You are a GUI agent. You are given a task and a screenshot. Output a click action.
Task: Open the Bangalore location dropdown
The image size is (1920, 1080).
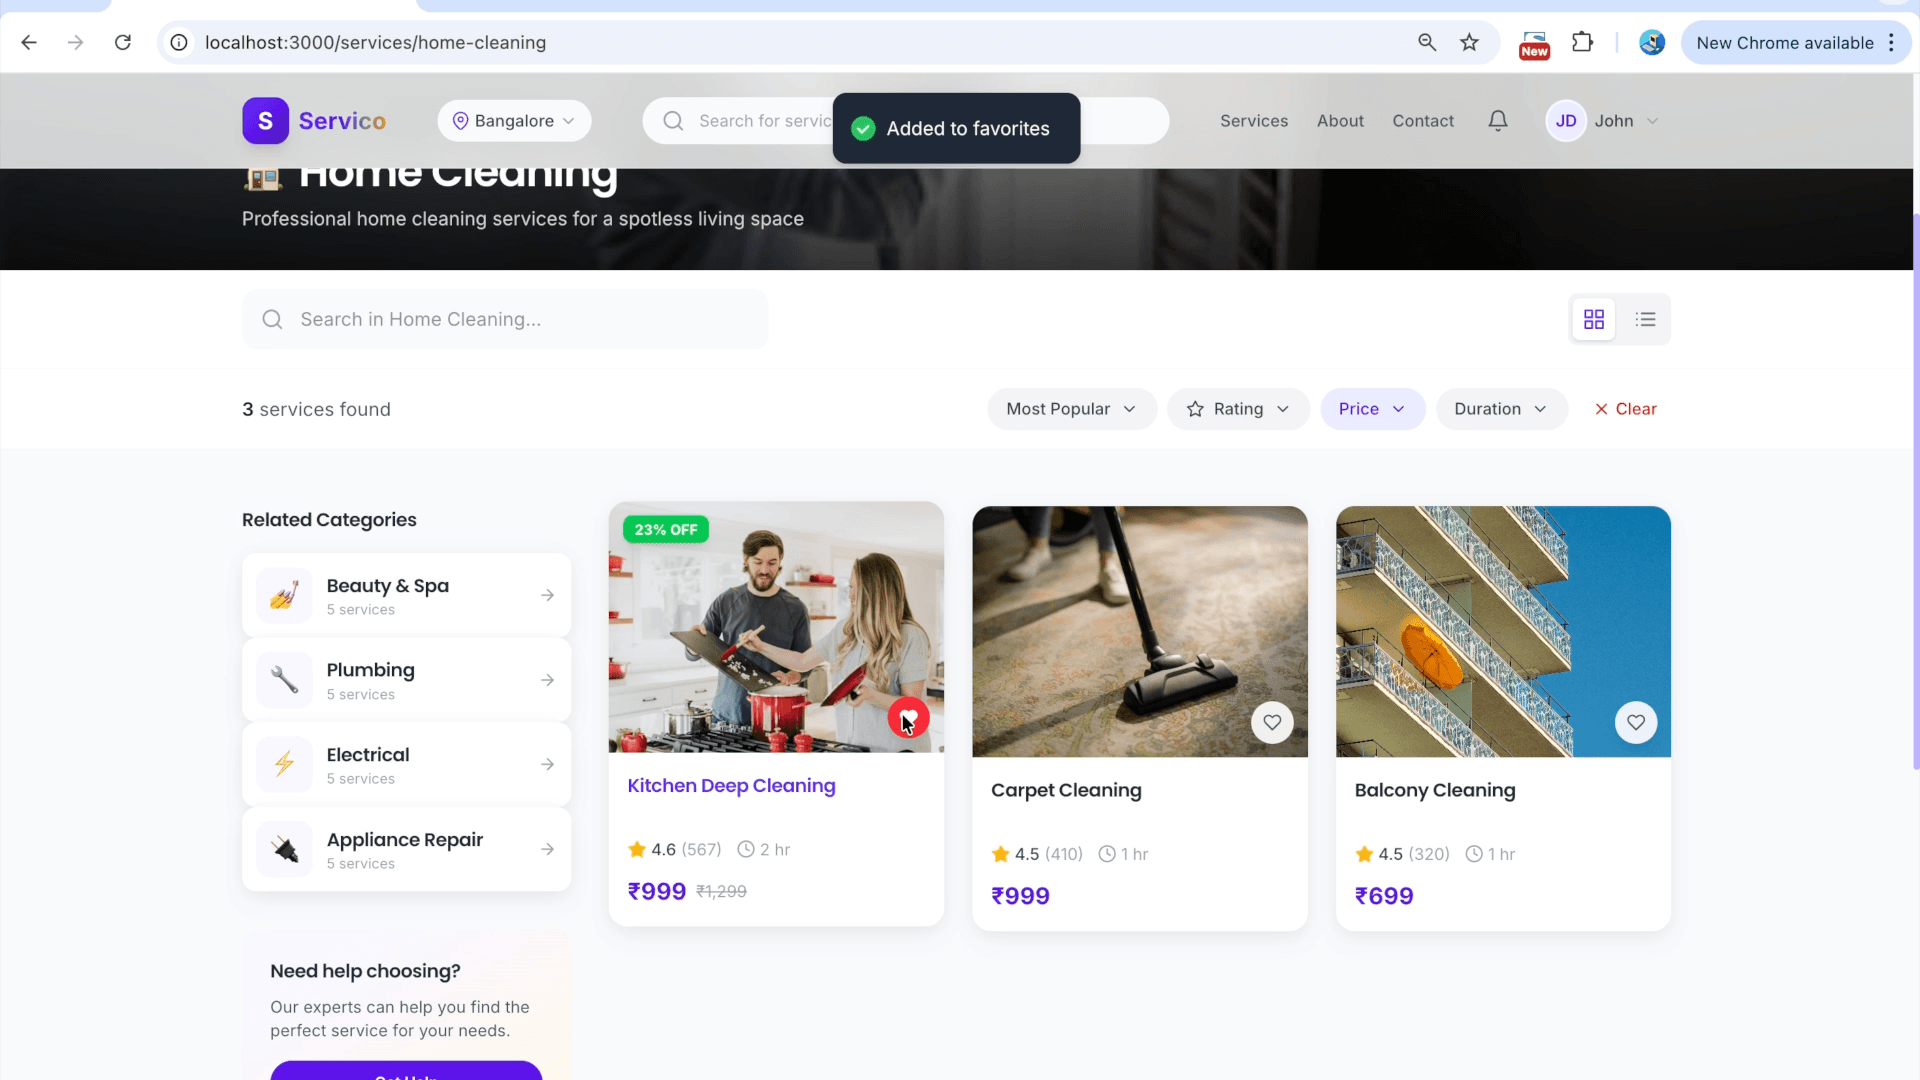tap(514, 121)
